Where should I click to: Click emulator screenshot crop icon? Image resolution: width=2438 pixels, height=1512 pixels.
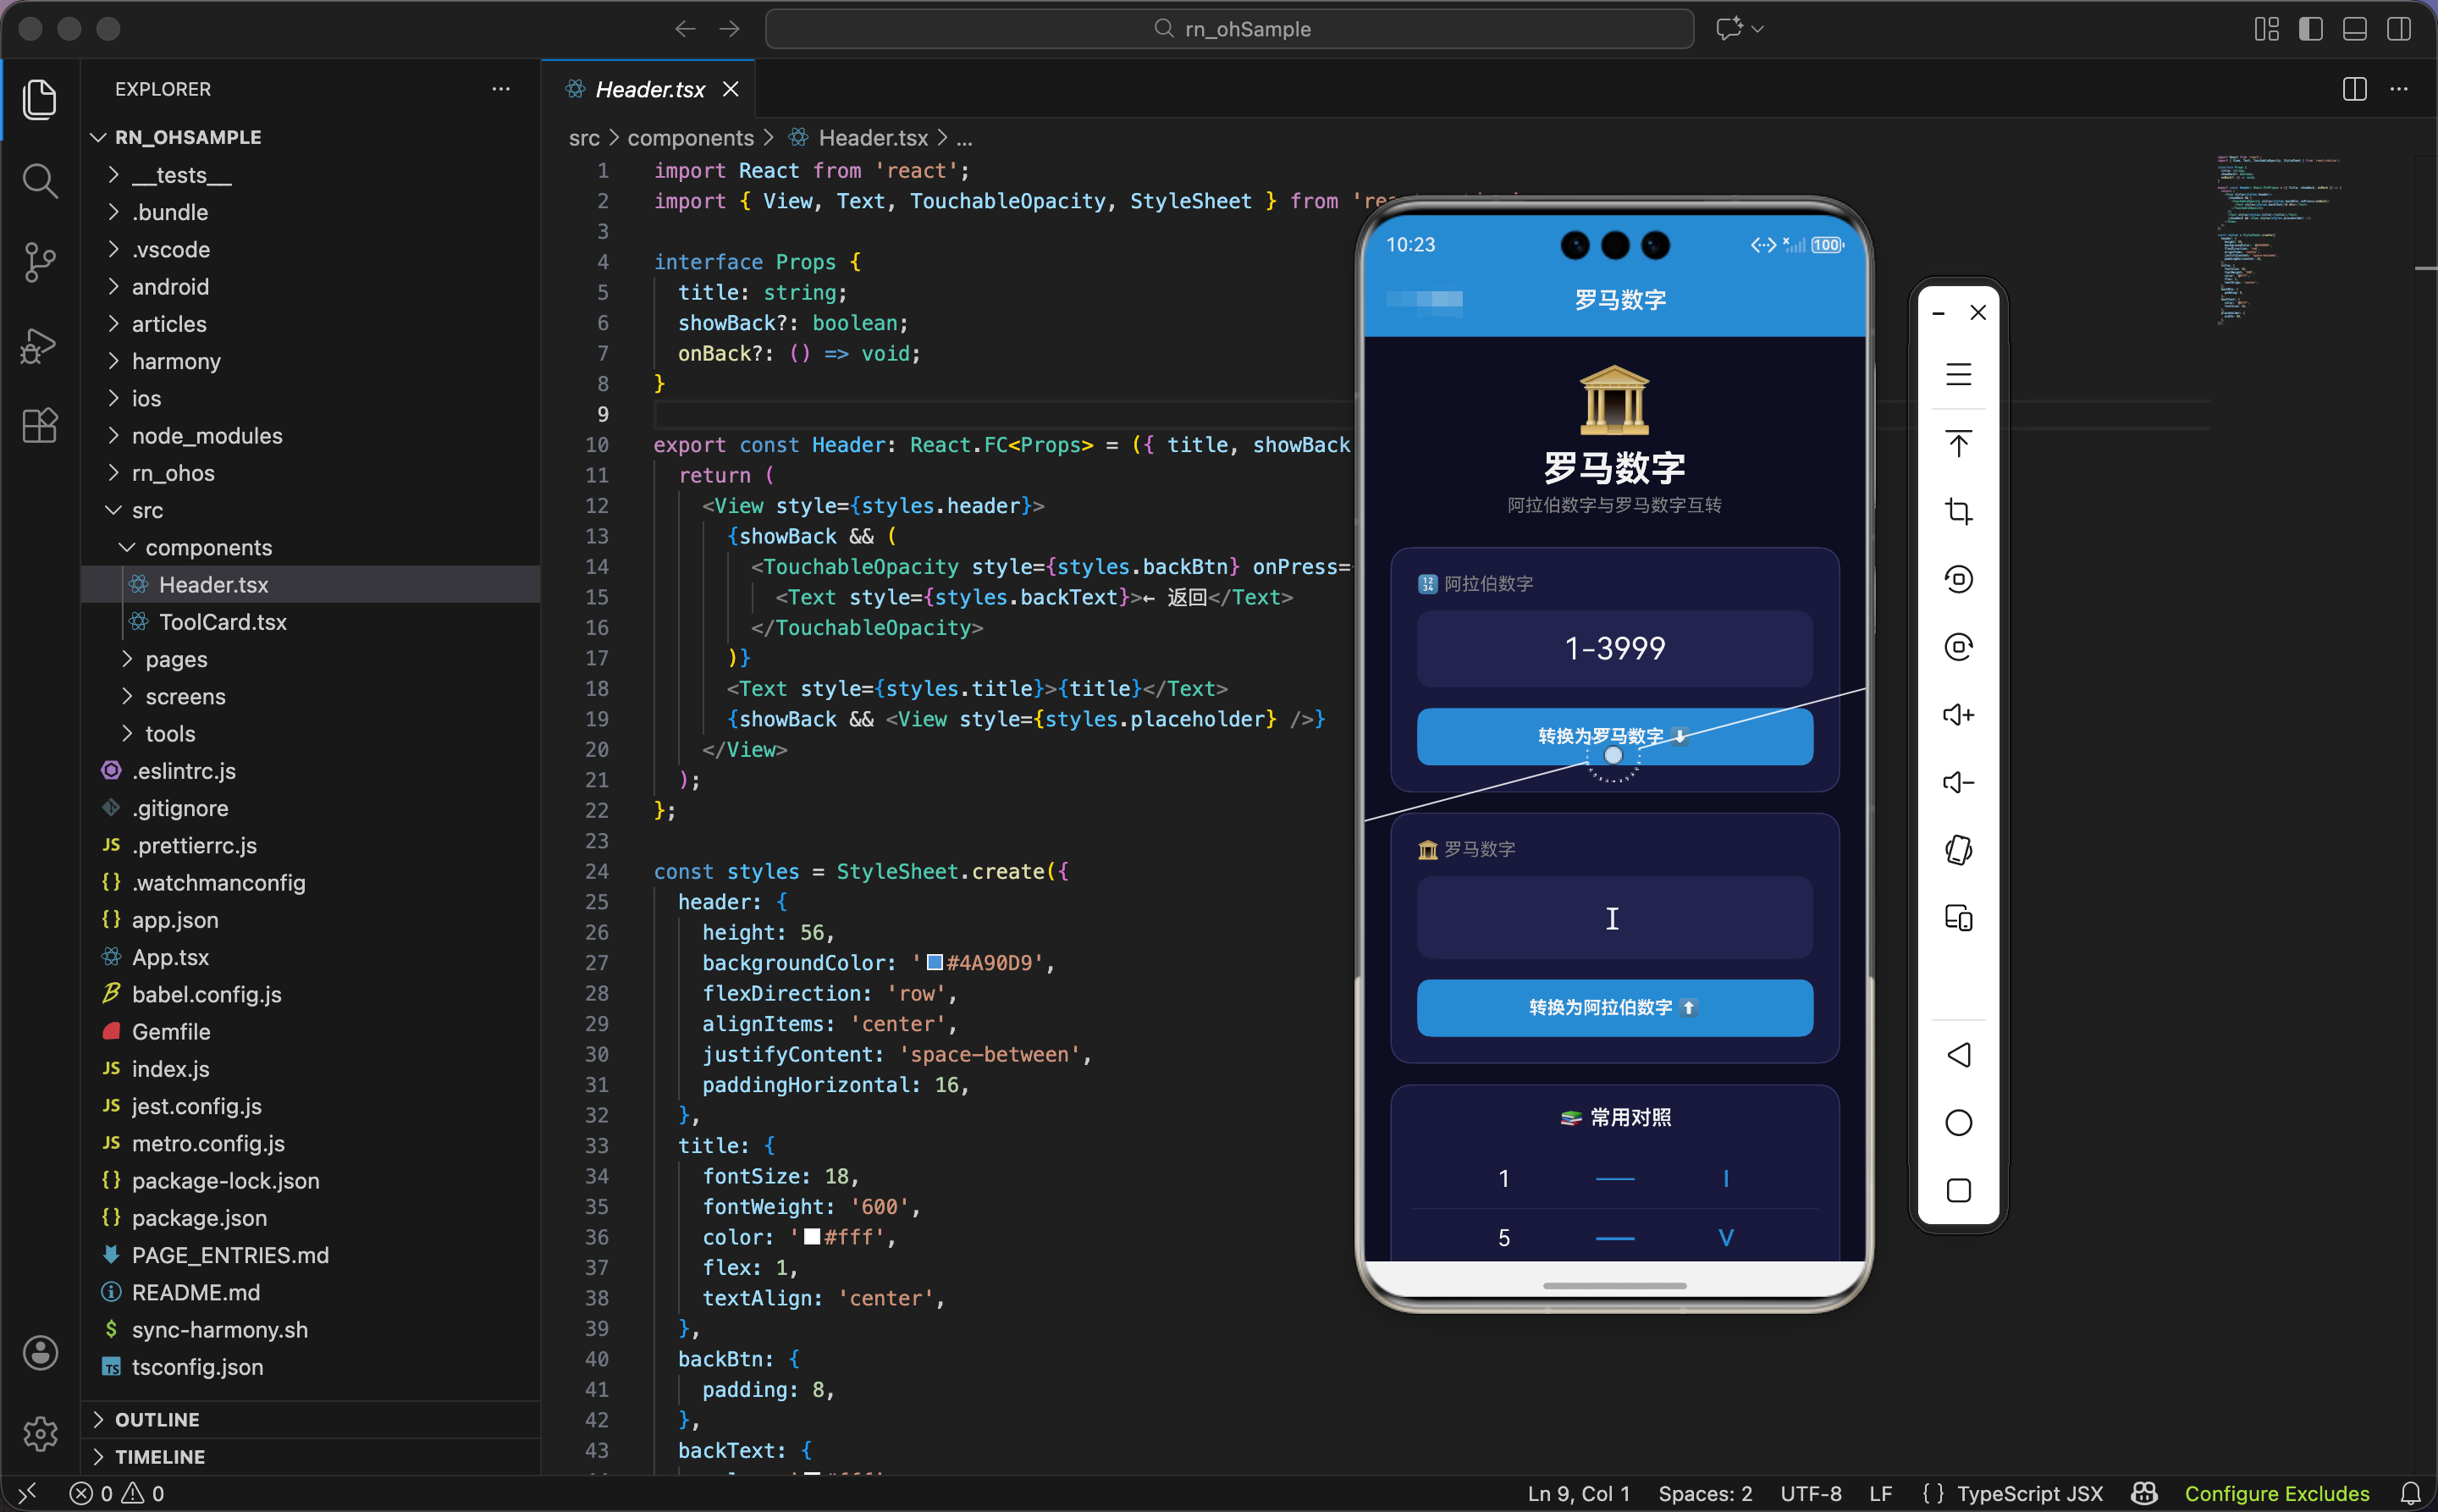pyautogui.click(x=1958, y=511)
